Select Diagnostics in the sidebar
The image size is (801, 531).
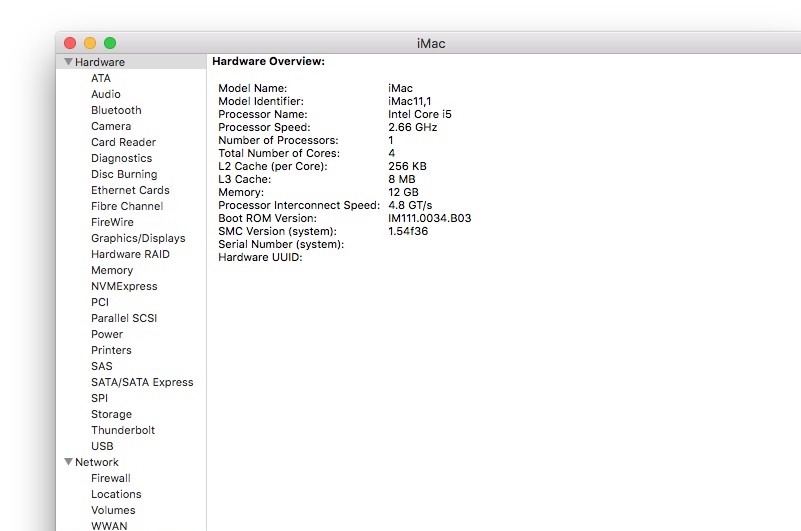(122, 158)
